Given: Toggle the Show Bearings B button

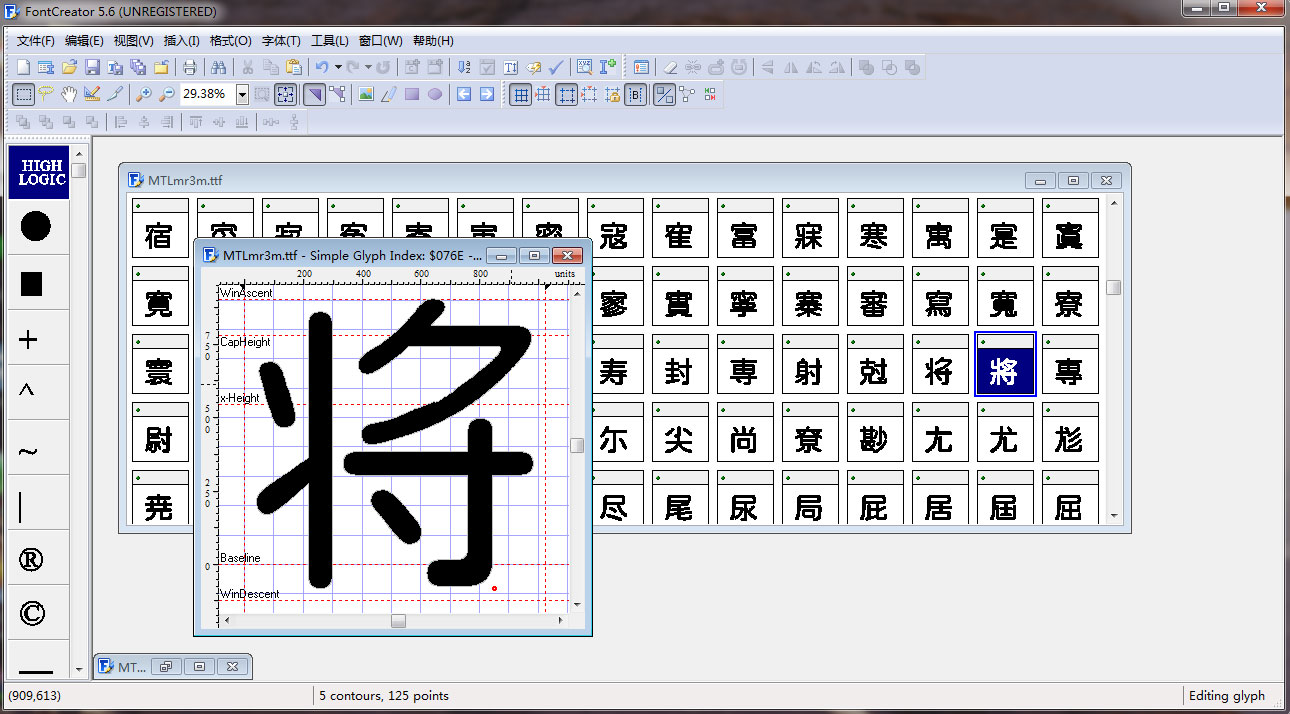Looking at the screenshot, I should [636, 94].
